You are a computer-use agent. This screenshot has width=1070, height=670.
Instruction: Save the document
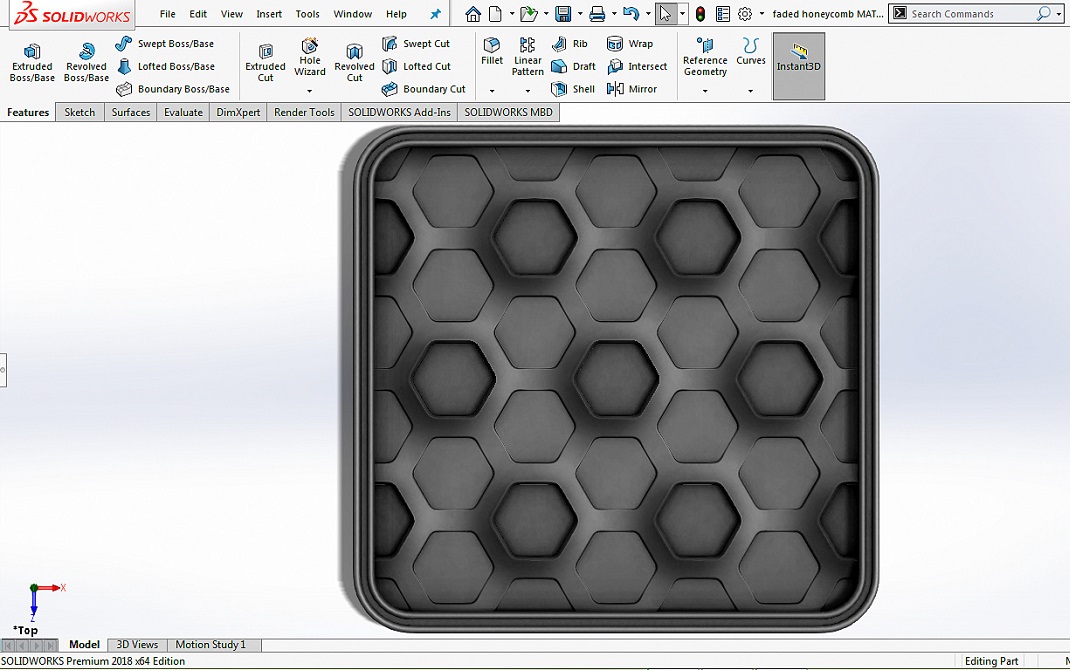click(x=563, y=14)
